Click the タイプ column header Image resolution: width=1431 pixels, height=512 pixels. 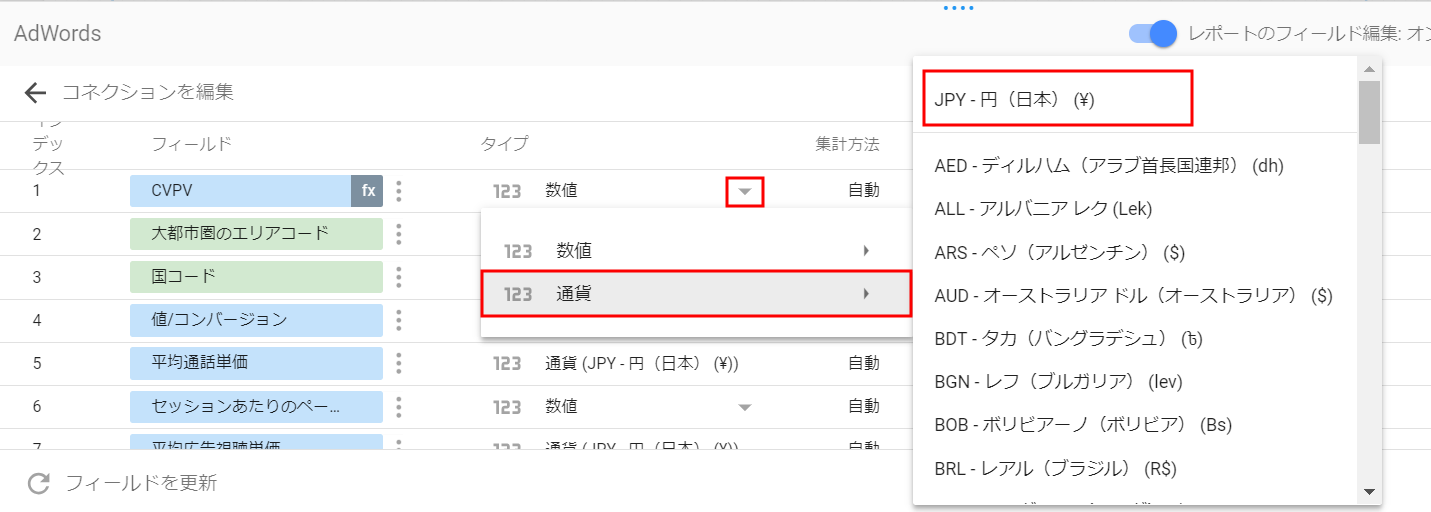point(504,144)
